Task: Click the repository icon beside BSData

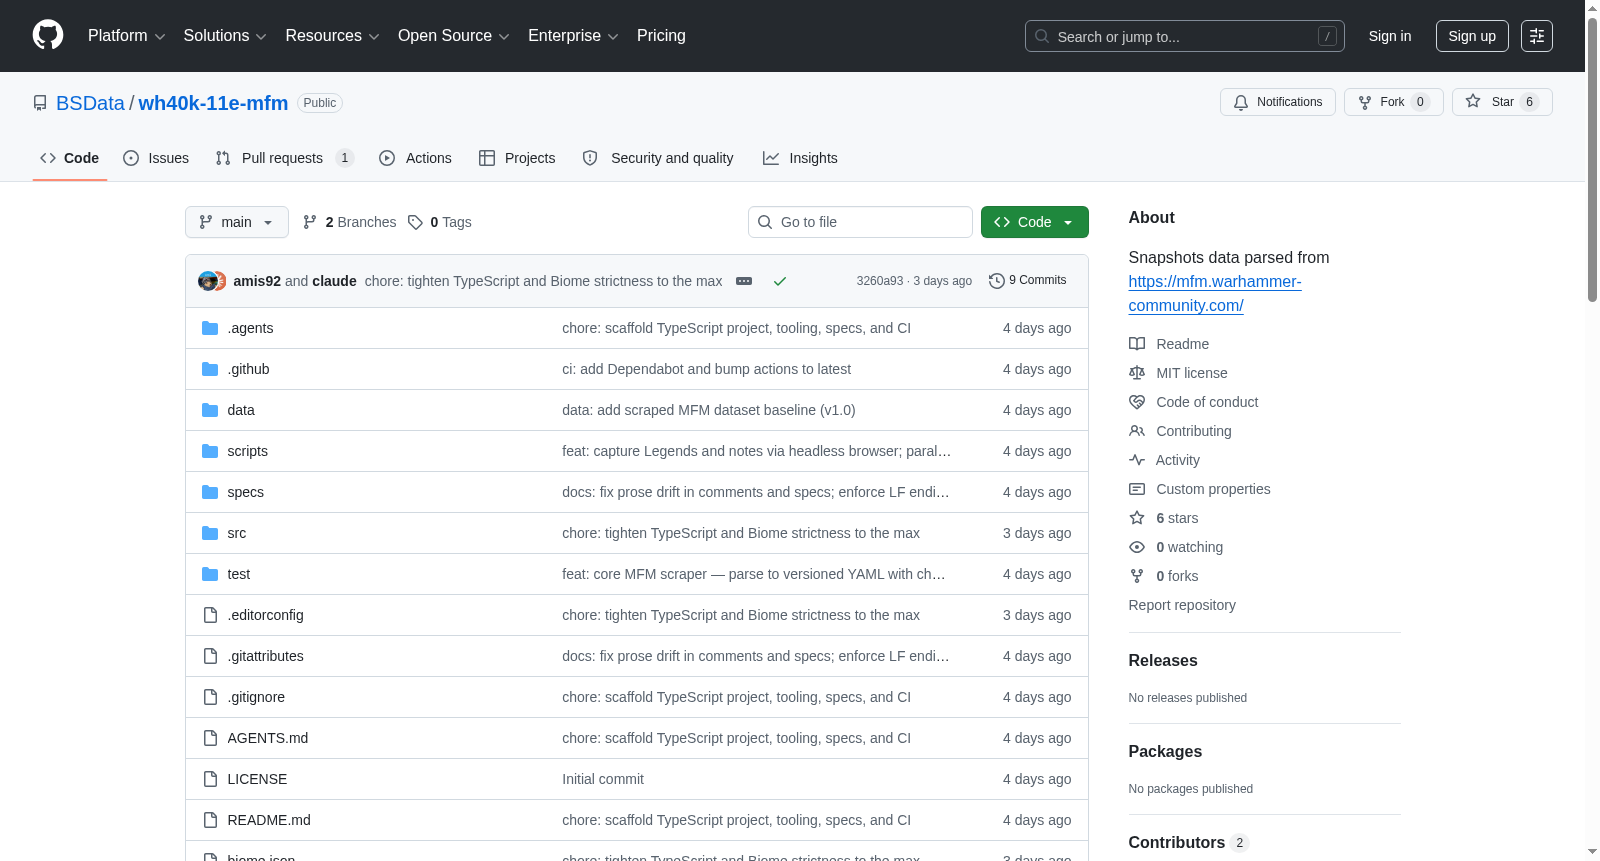Action: tap(40, 103)
